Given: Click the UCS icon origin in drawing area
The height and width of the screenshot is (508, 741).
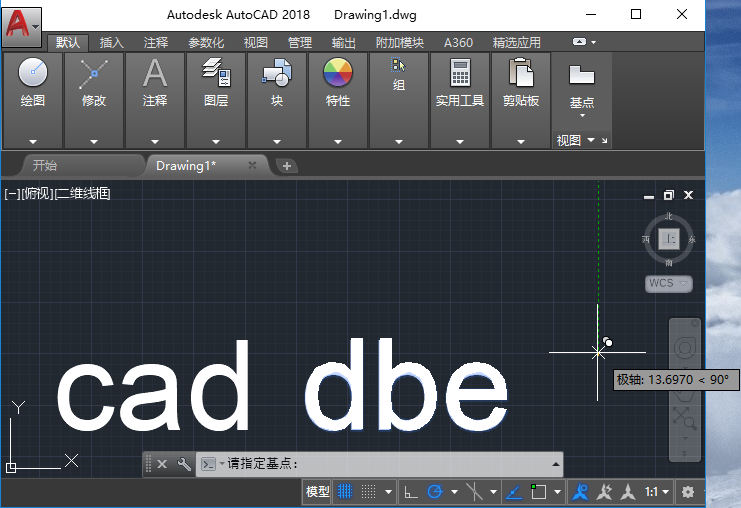Looking at the screenshot, I should (11, 468).
